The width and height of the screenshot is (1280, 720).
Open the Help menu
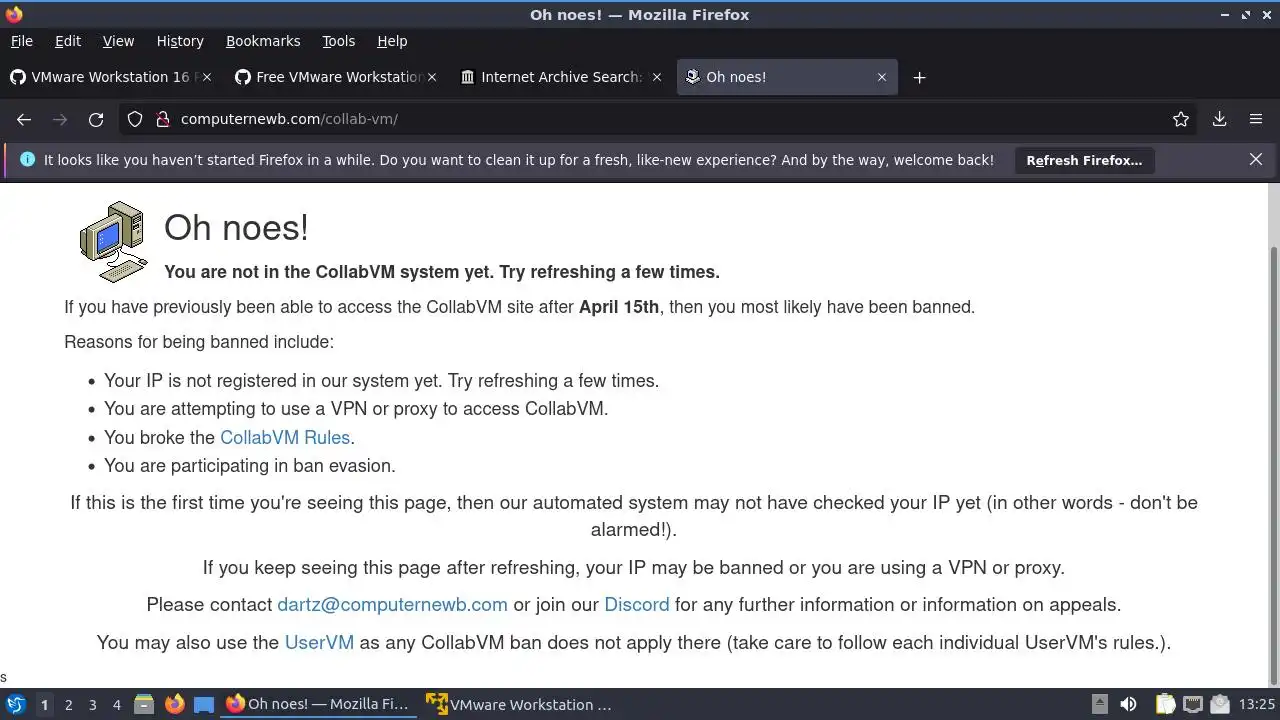392,41
